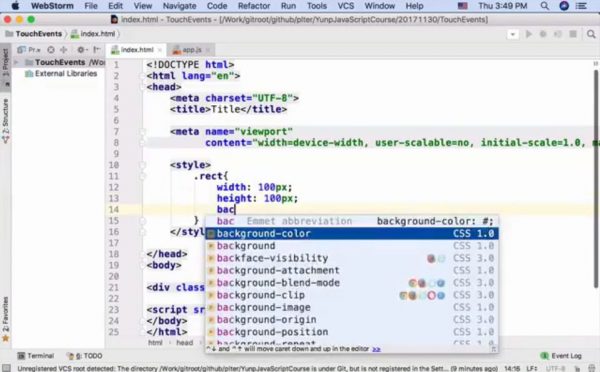Click the Scroll from Source target icon
Image resolution: width=600 pixels, height=372 pixels.
coord(51,50)
